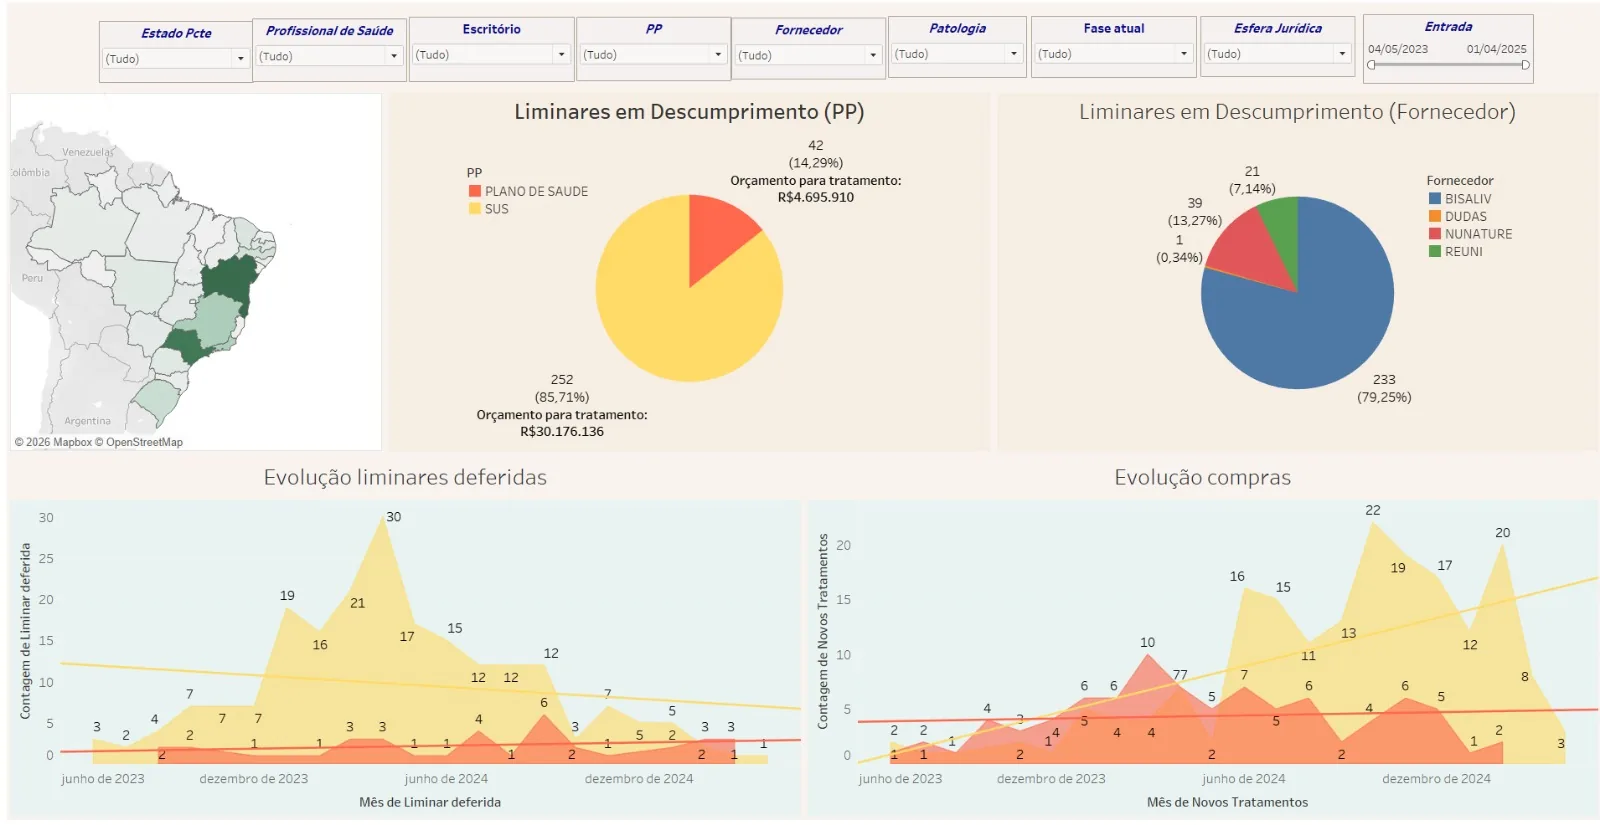Screen dimensions: 1600x825
Task: Select SUS yellow legend swatch
Action: click(x=475, y=209)
